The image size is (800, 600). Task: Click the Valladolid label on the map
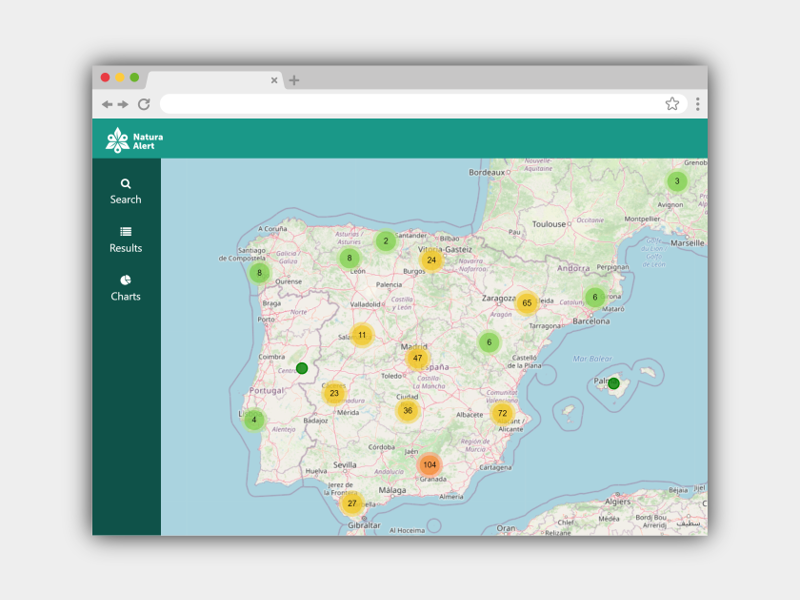365,304
